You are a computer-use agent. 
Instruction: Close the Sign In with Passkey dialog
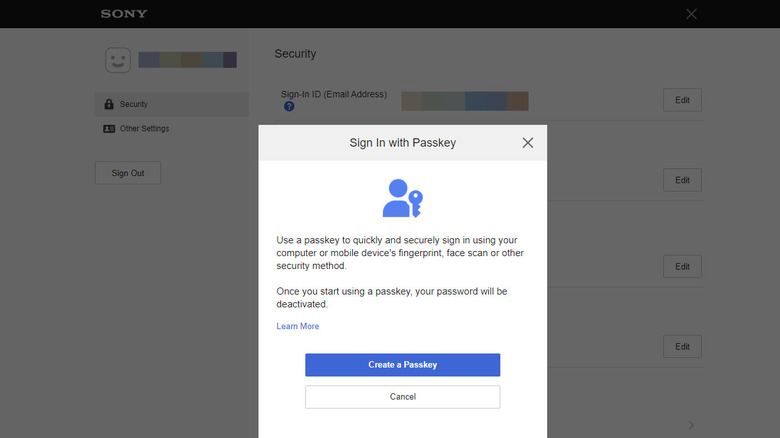pos(528,143)
